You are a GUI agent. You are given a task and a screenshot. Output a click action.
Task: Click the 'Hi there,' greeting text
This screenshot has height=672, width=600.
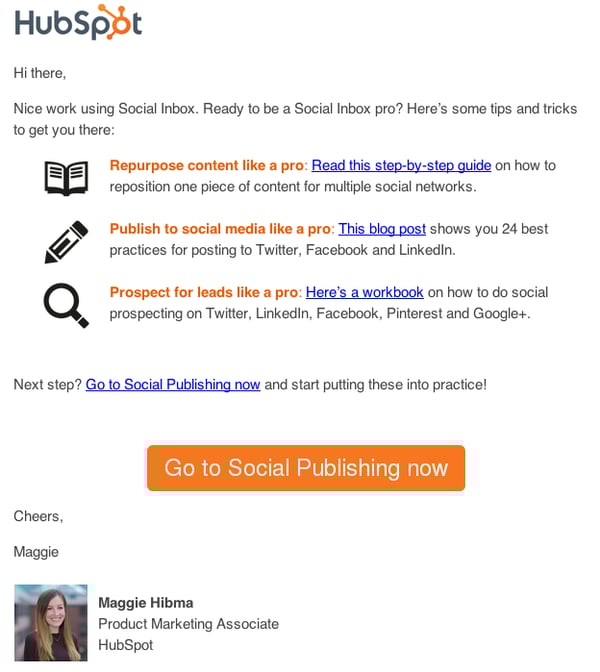[40, 73]
